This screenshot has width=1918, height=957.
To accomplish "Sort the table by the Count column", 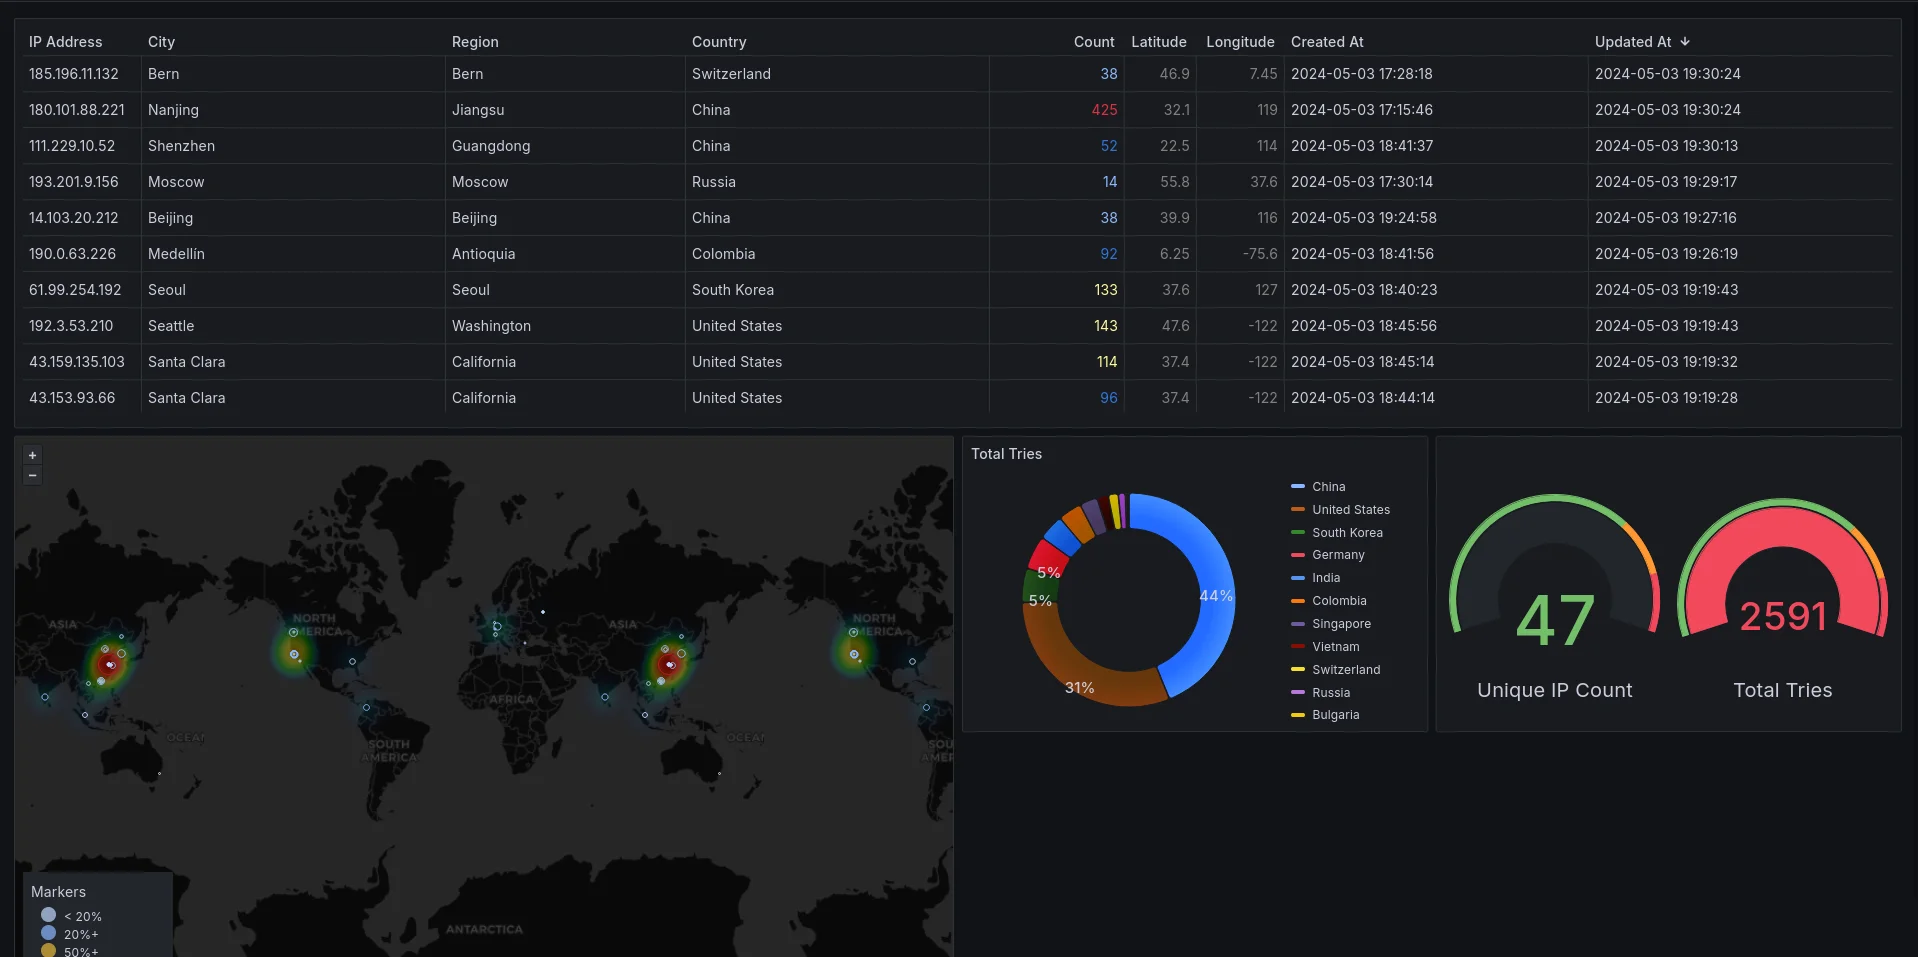I will 1093,41.
